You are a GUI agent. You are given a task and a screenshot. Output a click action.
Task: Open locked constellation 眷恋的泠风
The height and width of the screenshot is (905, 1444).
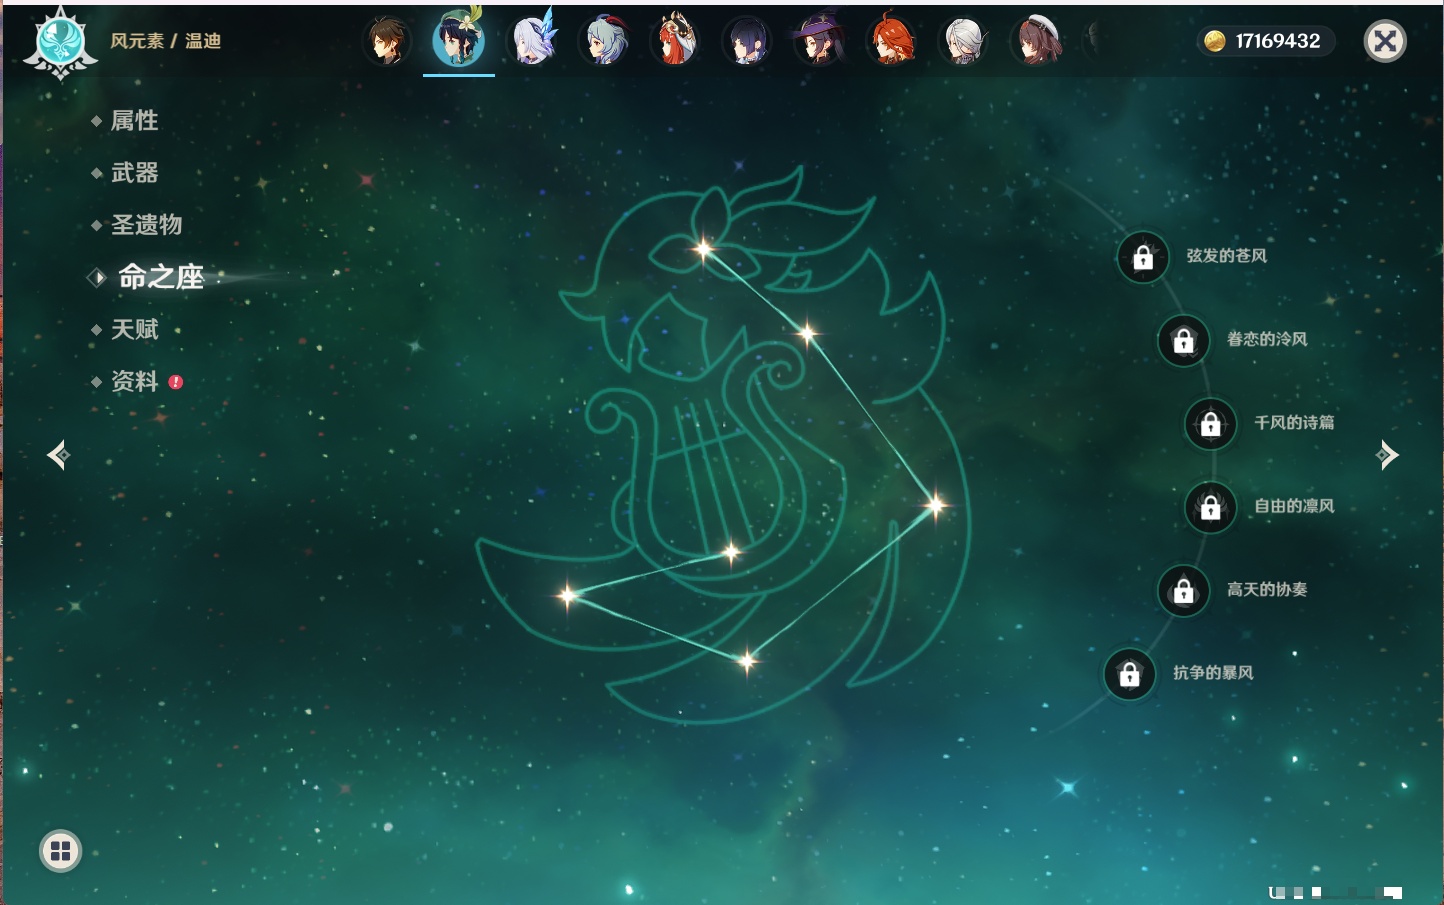1184,341
